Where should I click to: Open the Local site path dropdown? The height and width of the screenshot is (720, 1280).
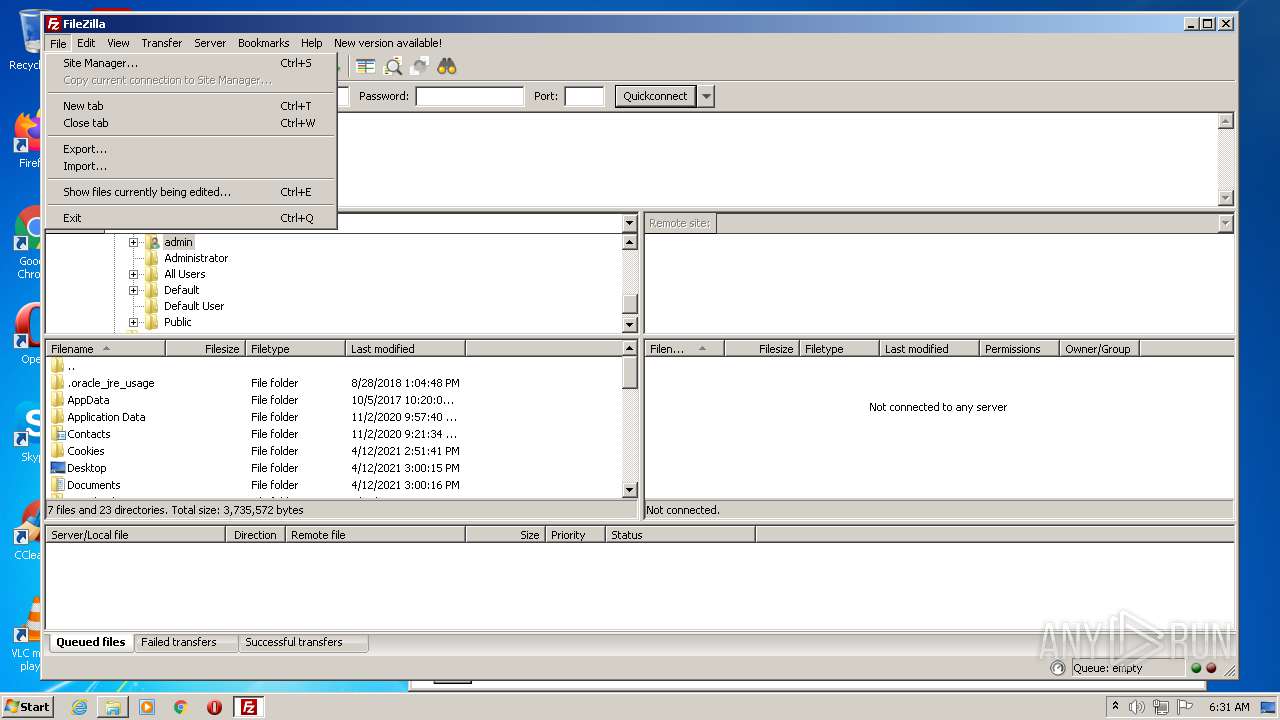coord(629,223)
